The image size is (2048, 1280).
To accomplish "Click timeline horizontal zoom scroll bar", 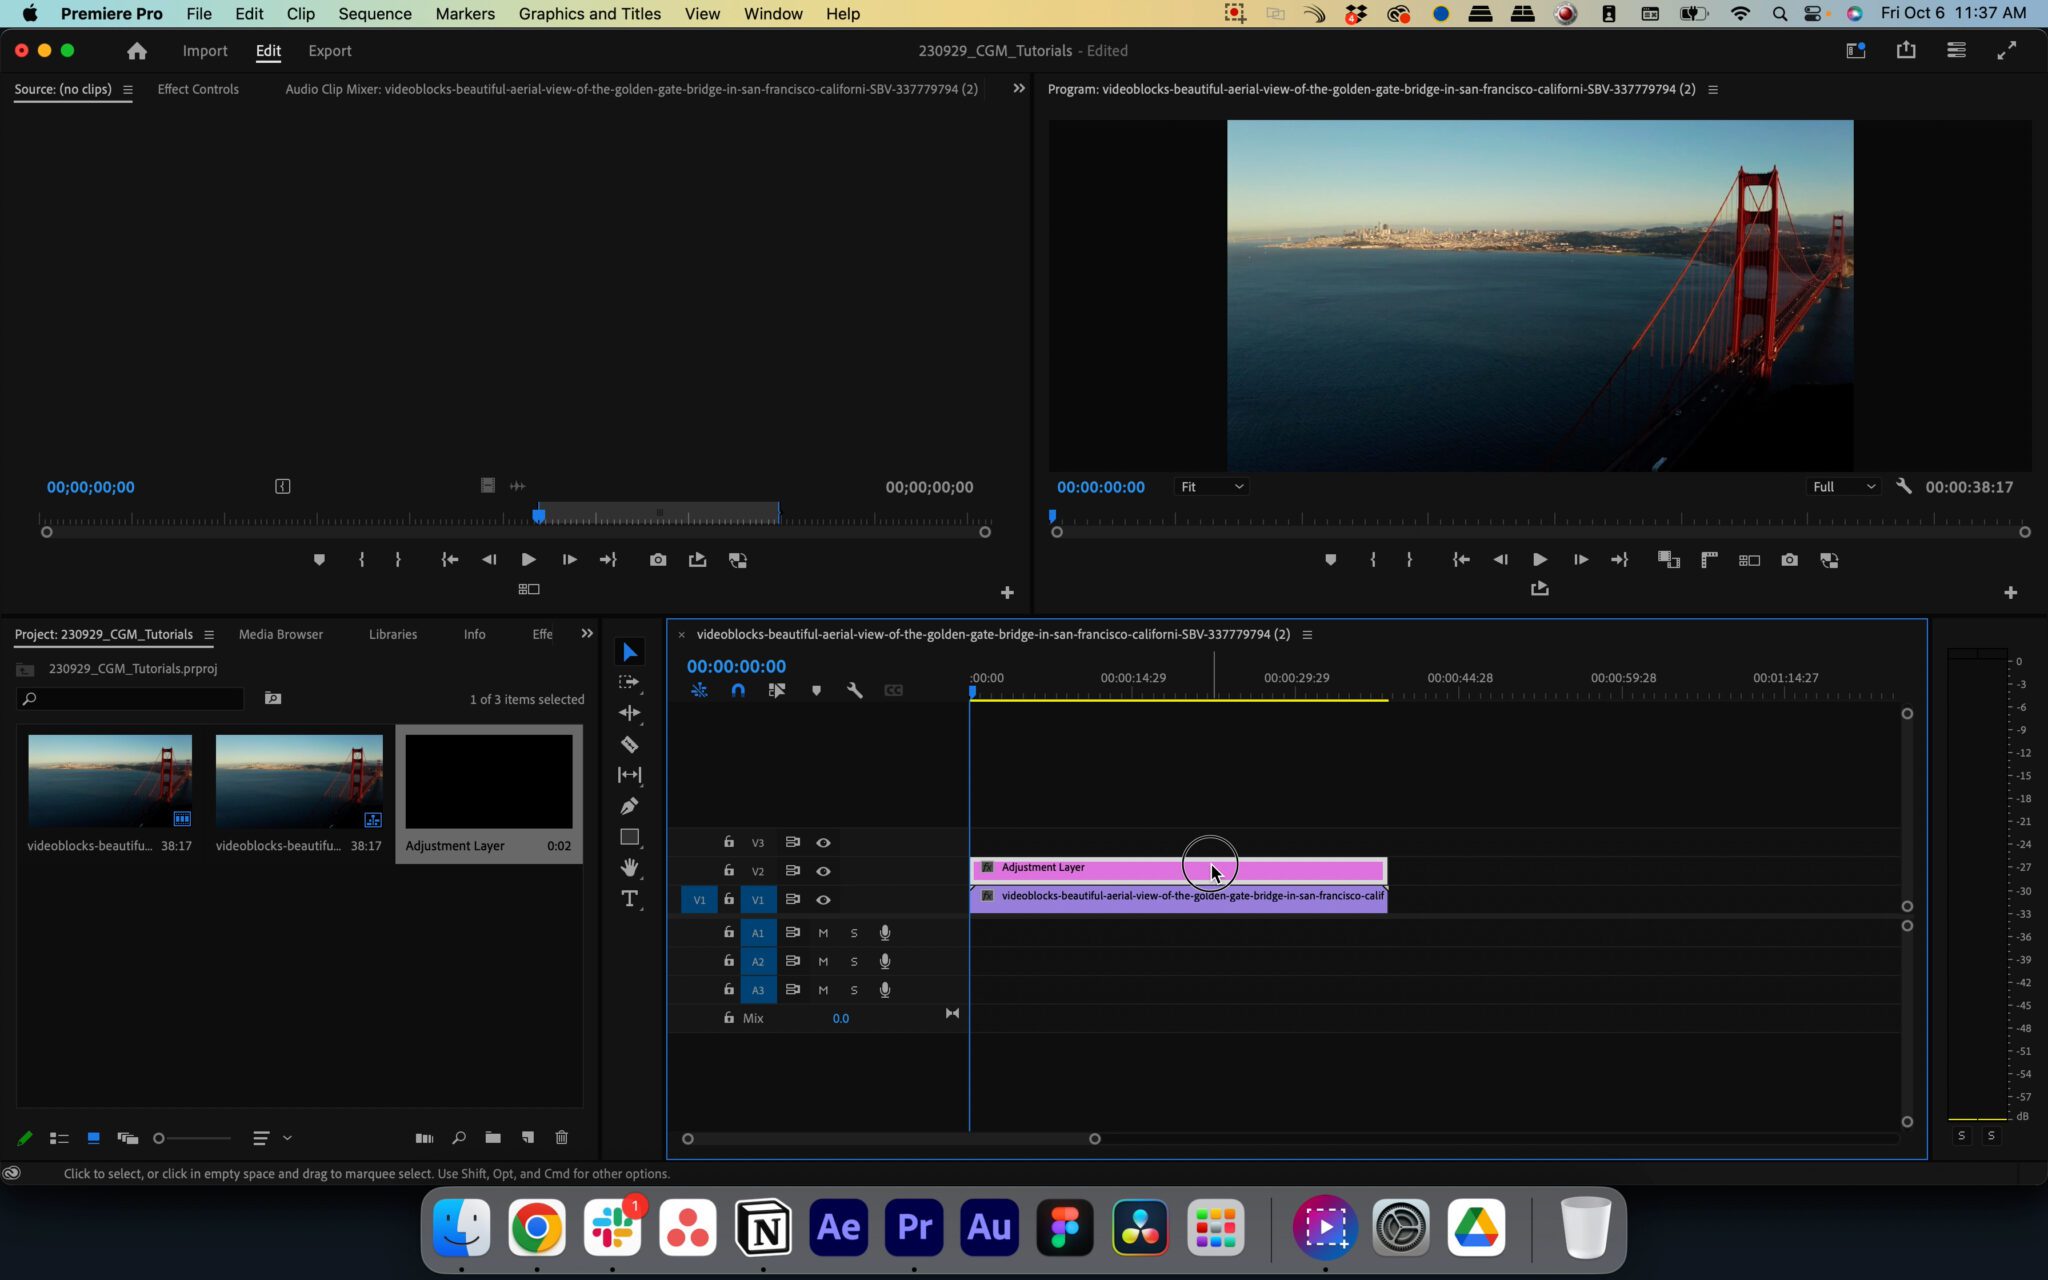I will click(891, 1139).
